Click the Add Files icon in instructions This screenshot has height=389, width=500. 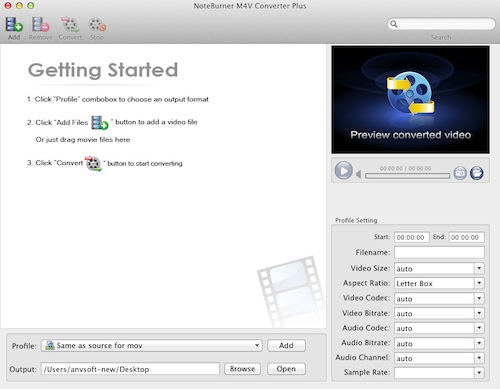click(x=100, y=123)
